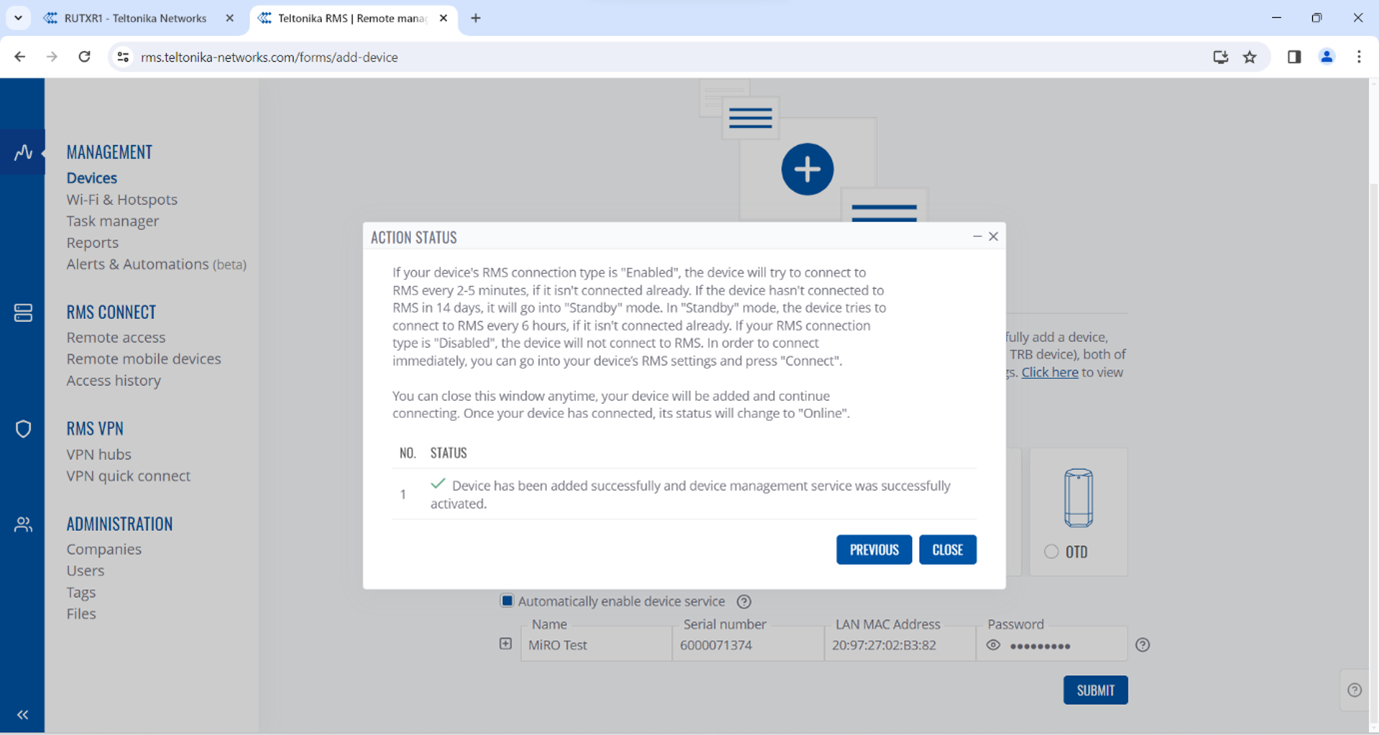Select the RMS VPN shield icon

point(23,429)
